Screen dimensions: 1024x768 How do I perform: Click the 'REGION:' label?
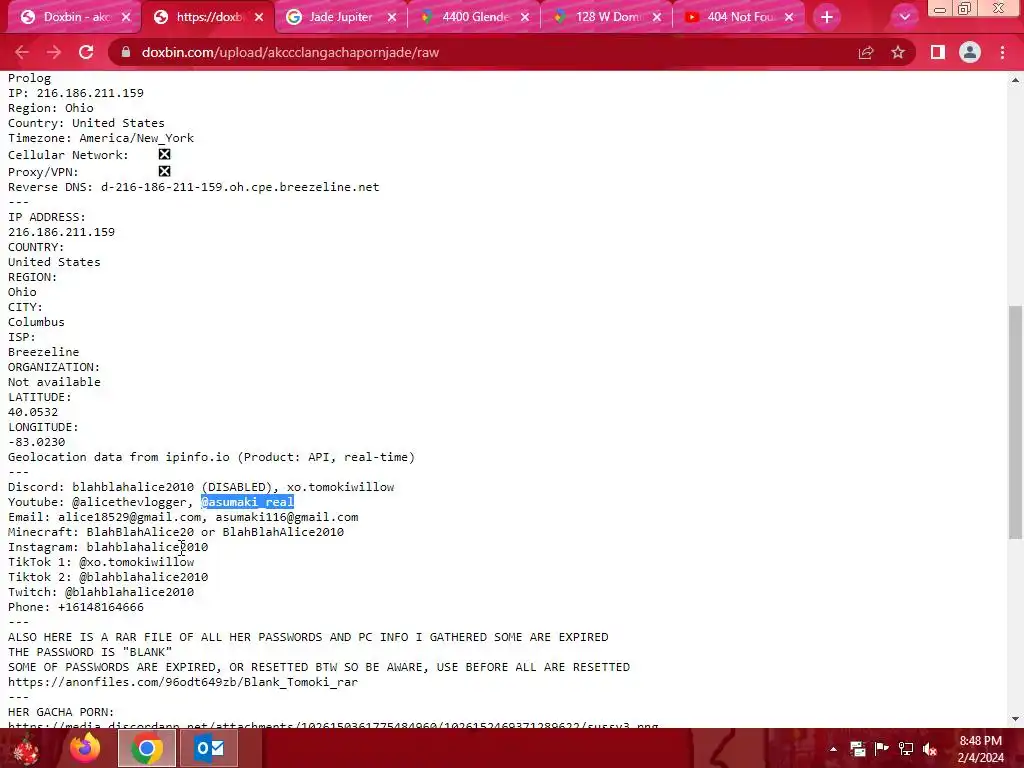(33, 277)
